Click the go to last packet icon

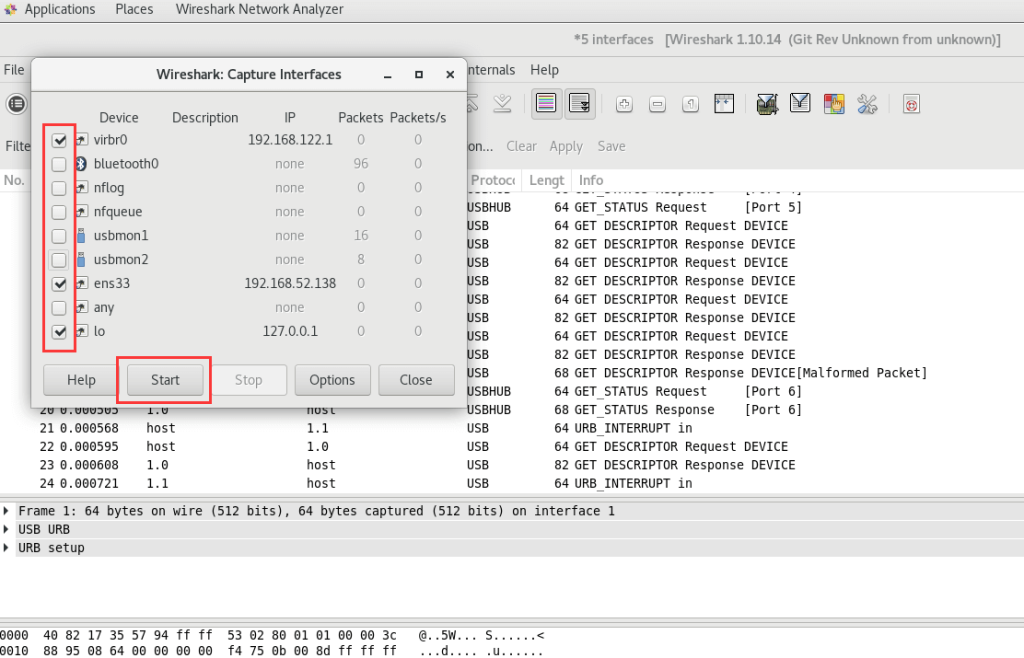click(502, 104)
